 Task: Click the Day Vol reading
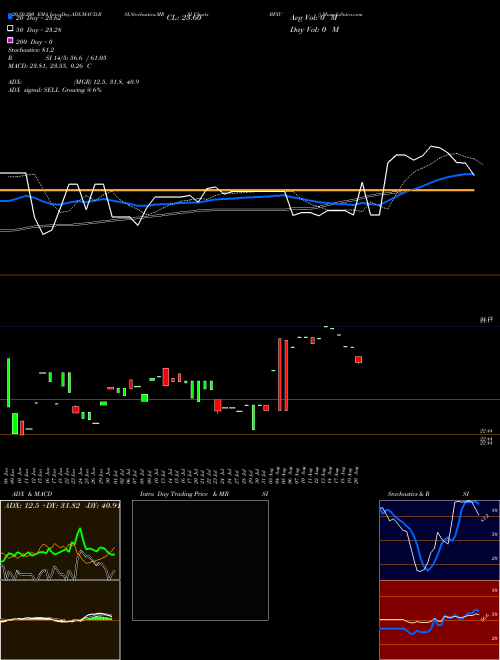[314, 29]
